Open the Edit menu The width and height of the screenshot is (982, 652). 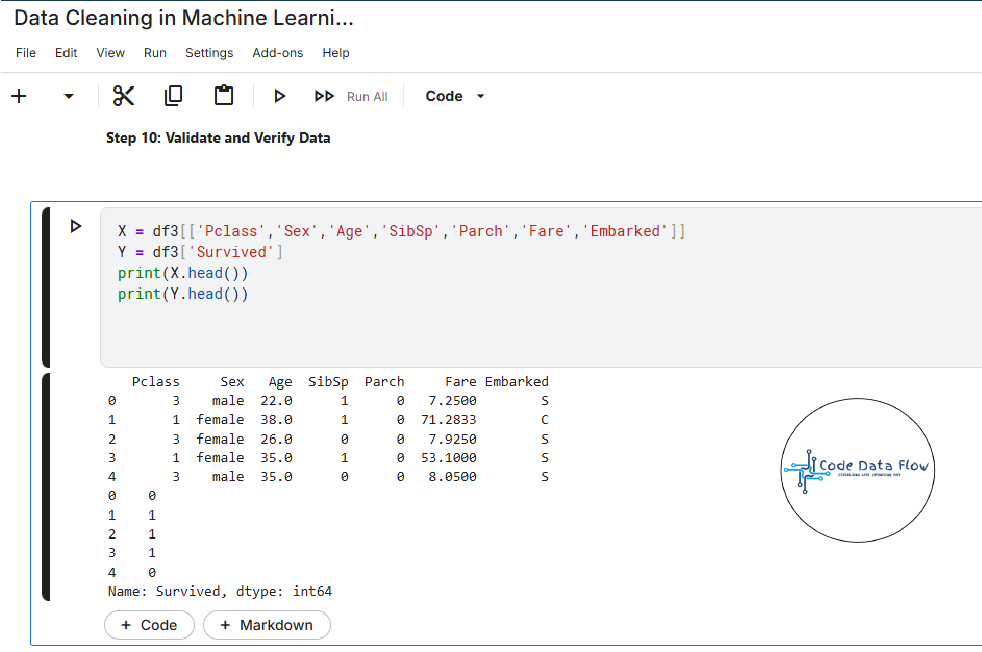click(66, 53)
